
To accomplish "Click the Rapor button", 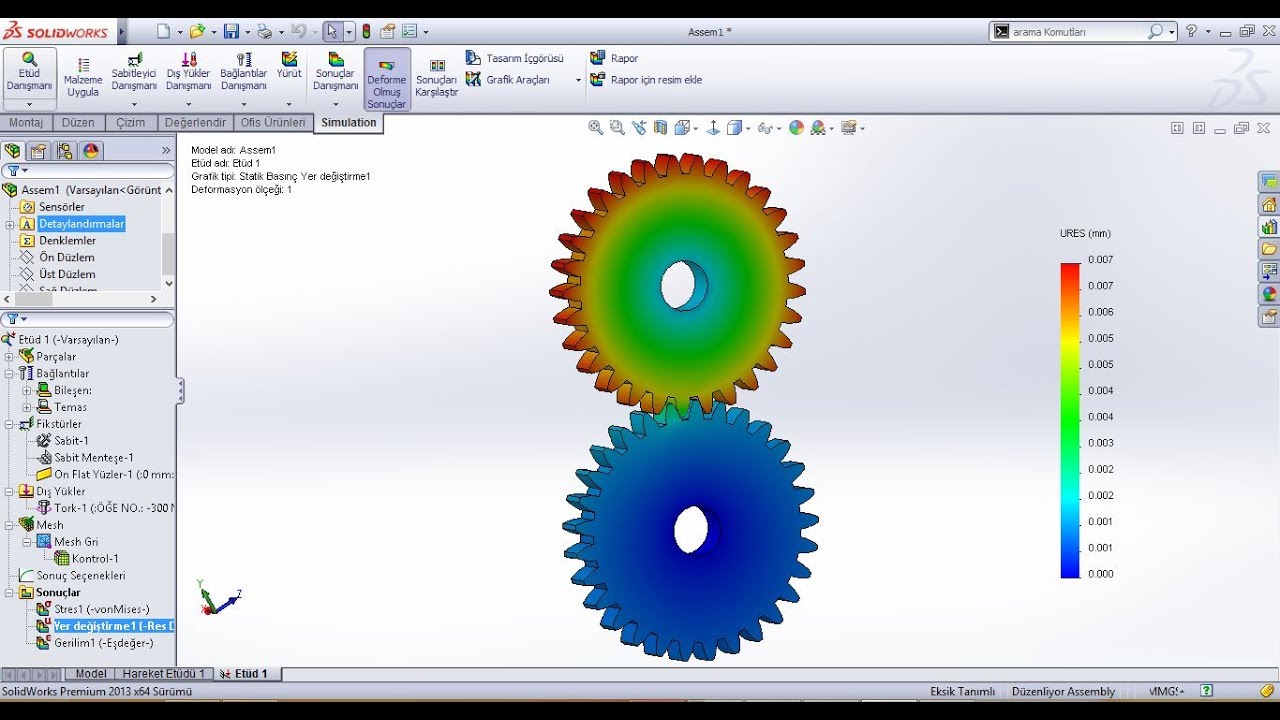I will [x=614, y=58].
